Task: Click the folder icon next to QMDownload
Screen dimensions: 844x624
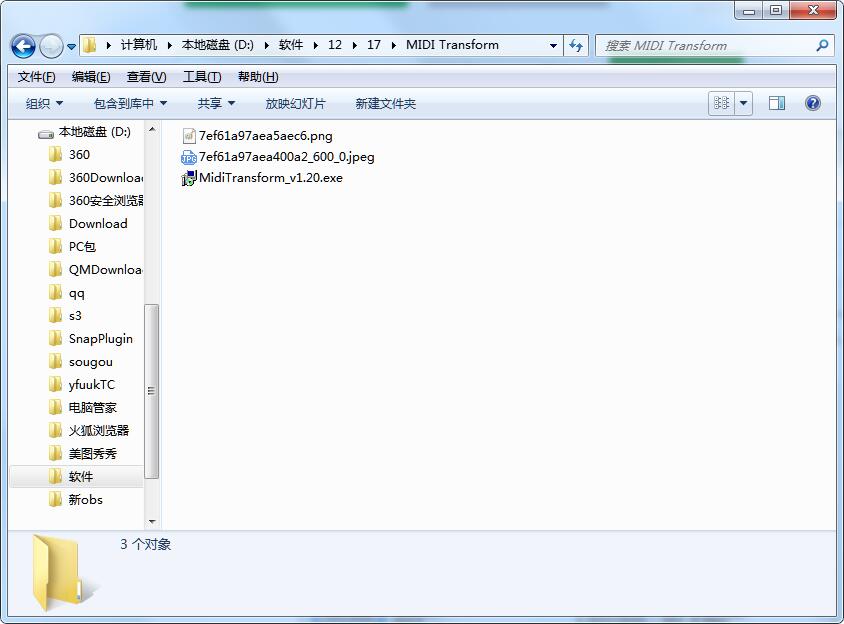Action: (x=55, y=269)
